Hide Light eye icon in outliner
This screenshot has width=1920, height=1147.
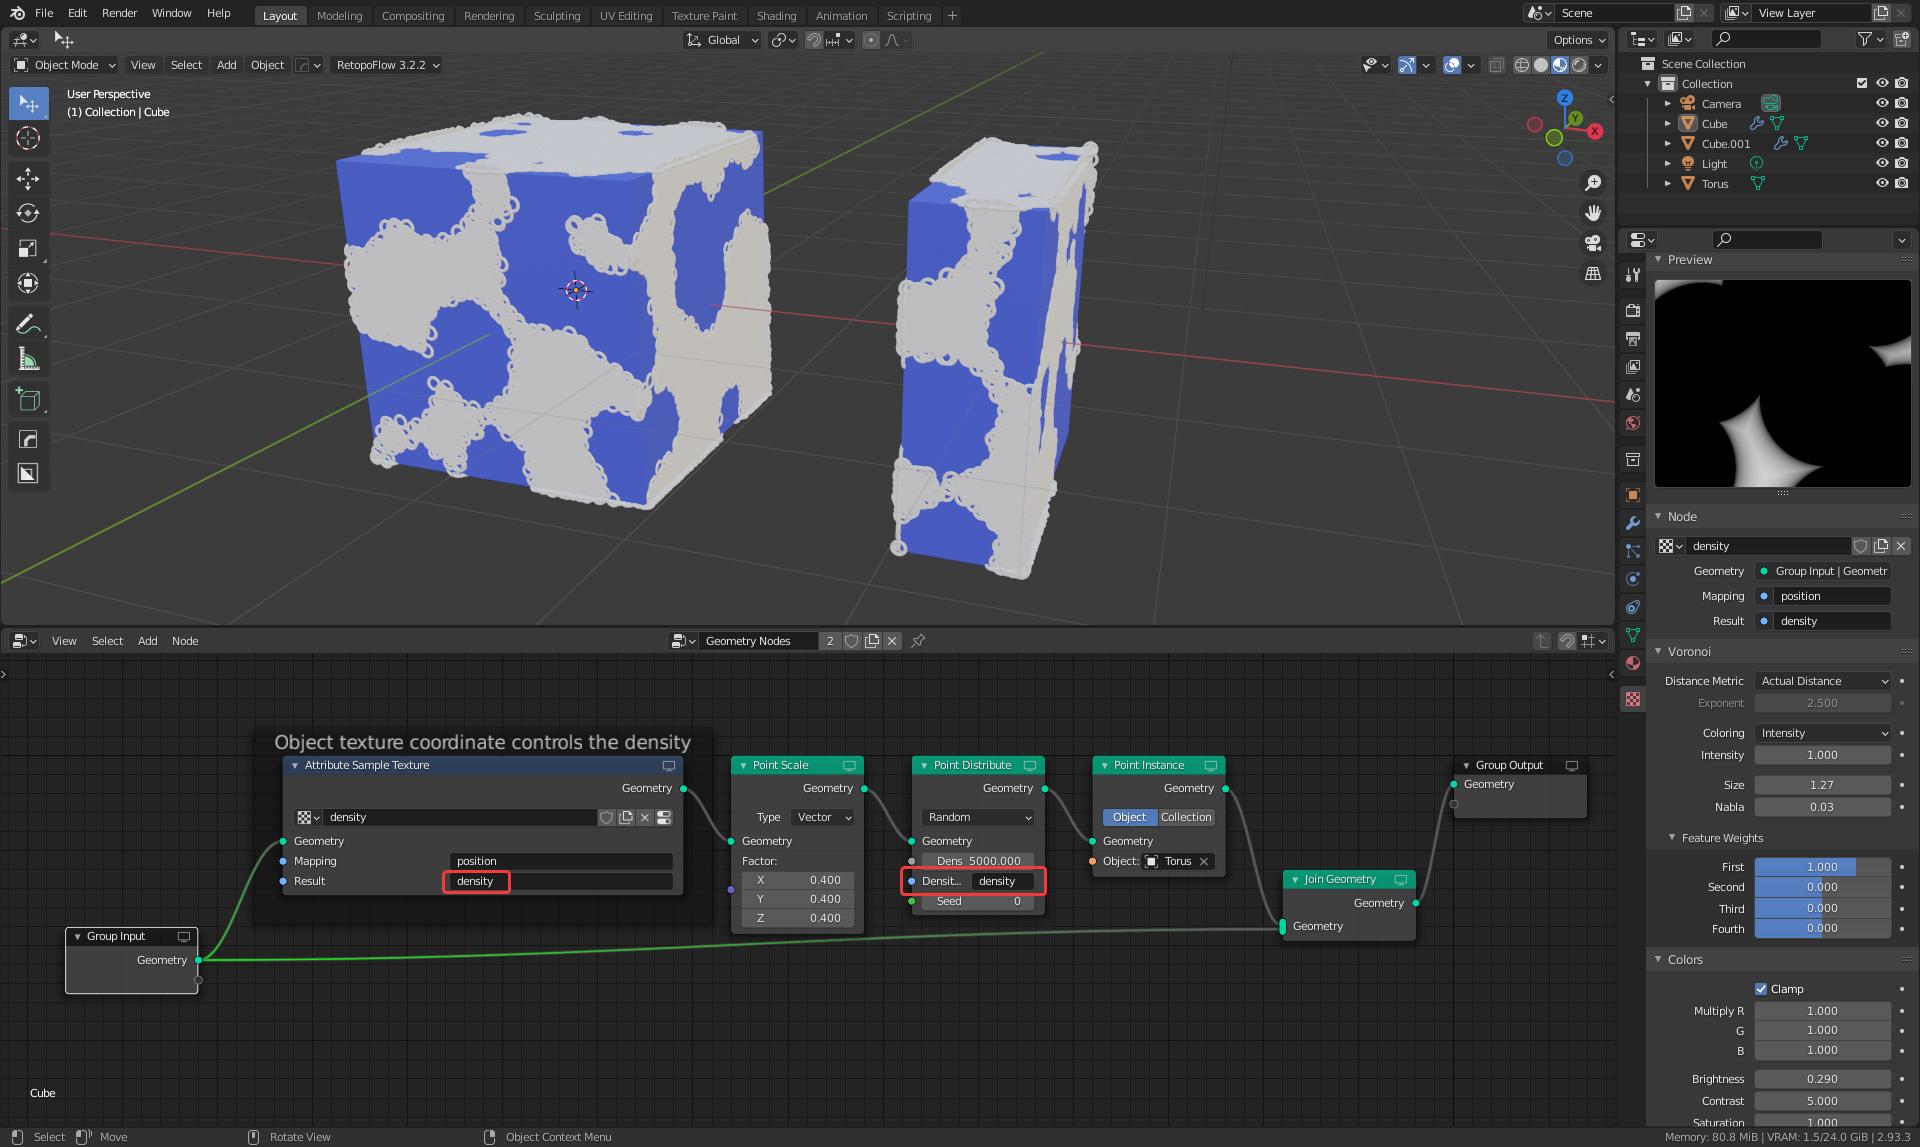point(1881,163)
